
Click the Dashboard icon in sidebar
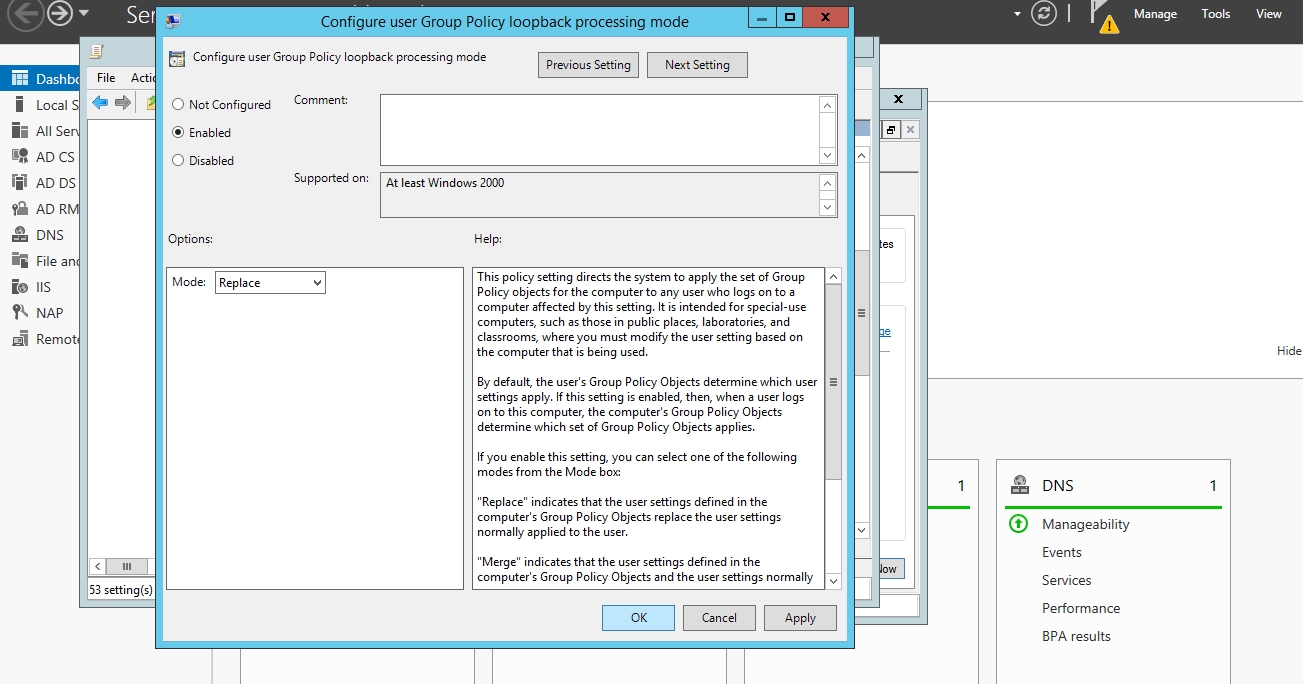19,79
